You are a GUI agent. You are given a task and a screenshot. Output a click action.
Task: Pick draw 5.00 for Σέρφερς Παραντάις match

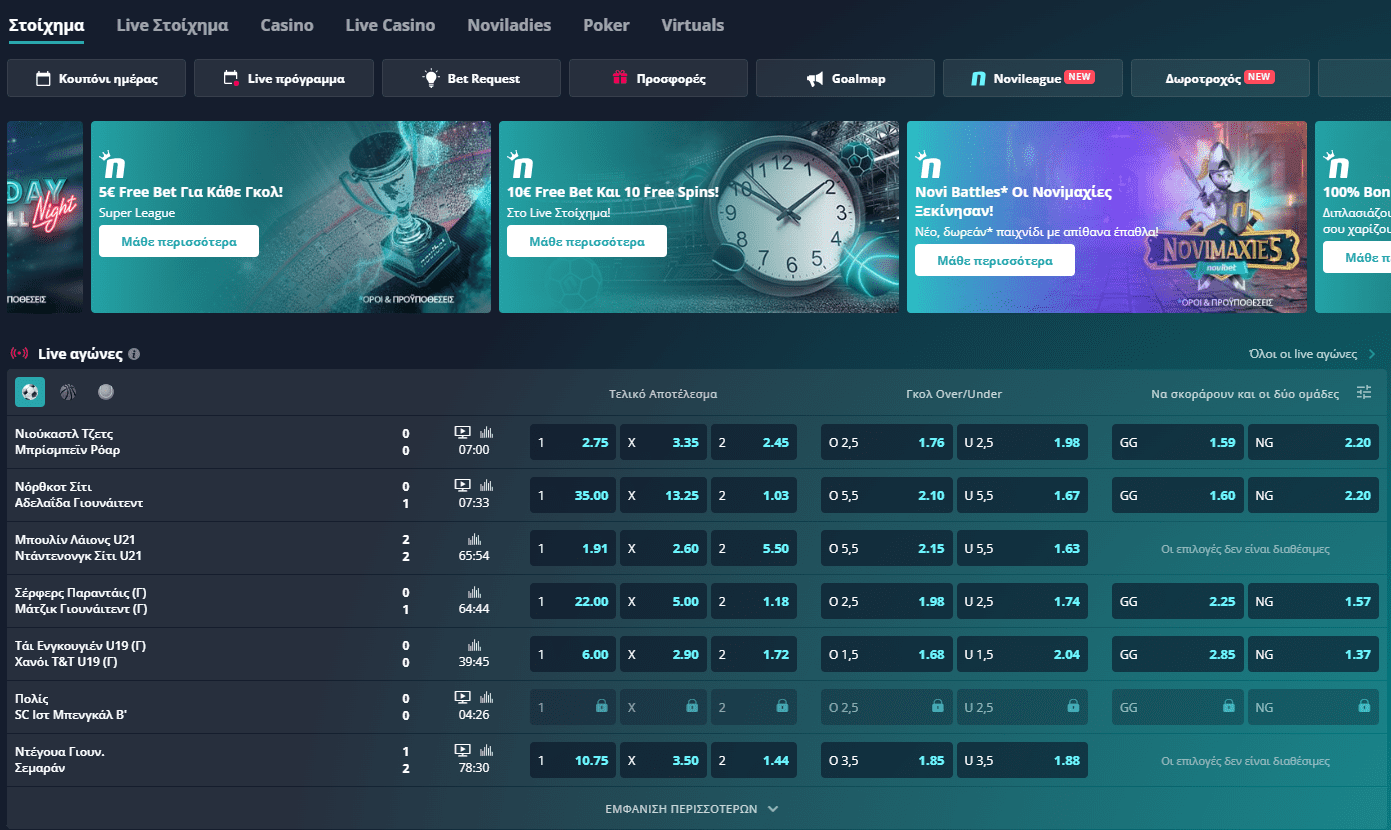[x=663, y=601]
